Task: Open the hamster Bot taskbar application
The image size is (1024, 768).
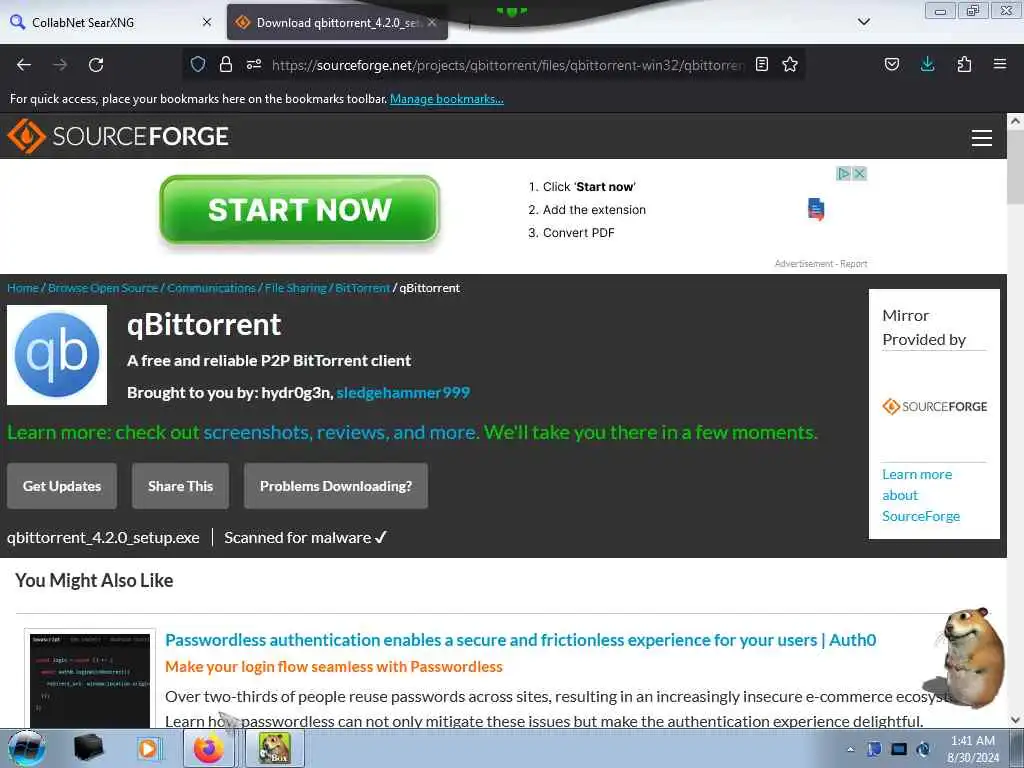Action: [x=274, y=748]
